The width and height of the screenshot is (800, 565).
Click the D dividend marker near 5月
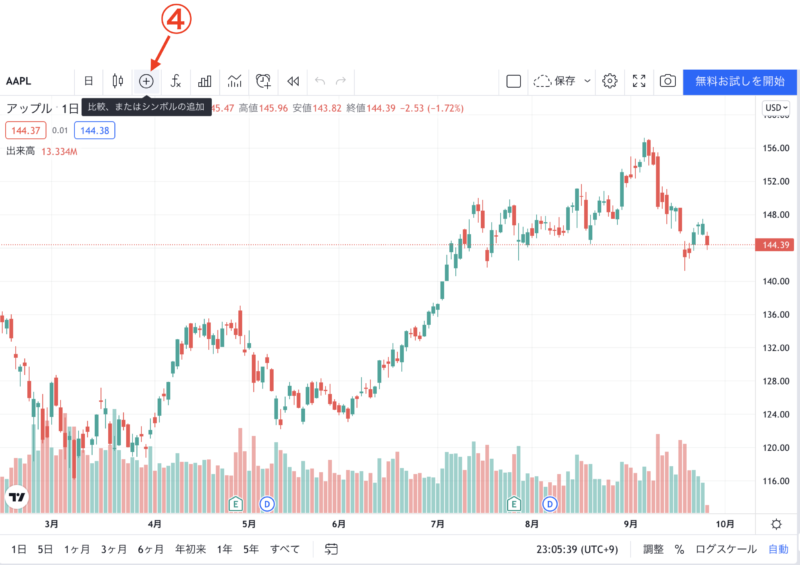tap(267, 504)
